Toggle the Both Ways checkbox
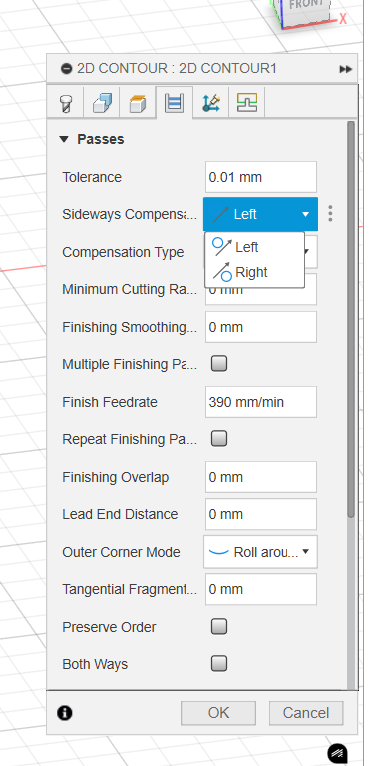Image resolution: width=379 pixels, height=766 pixels. (x=219, y=663)
